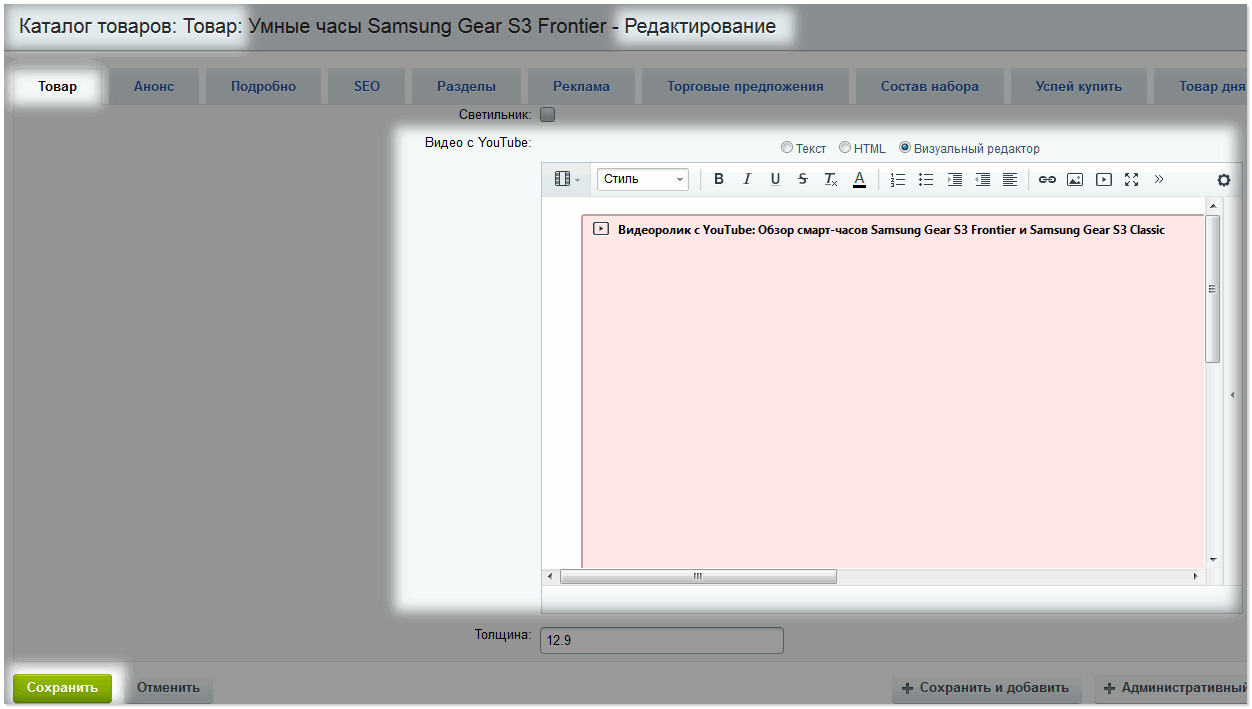
Task: Switch to the Товар tab
Action: coord(58,86)
